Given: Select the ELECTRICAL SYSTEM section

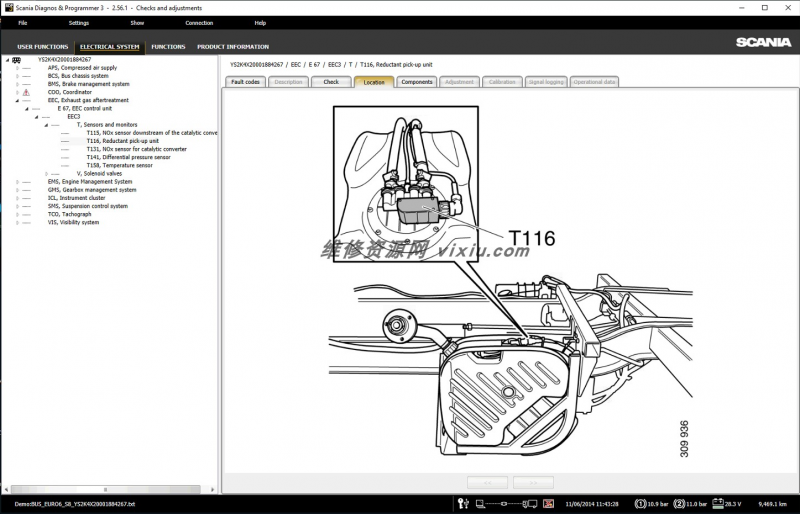Looking at the screenshot, I should (x=110, y=46).
